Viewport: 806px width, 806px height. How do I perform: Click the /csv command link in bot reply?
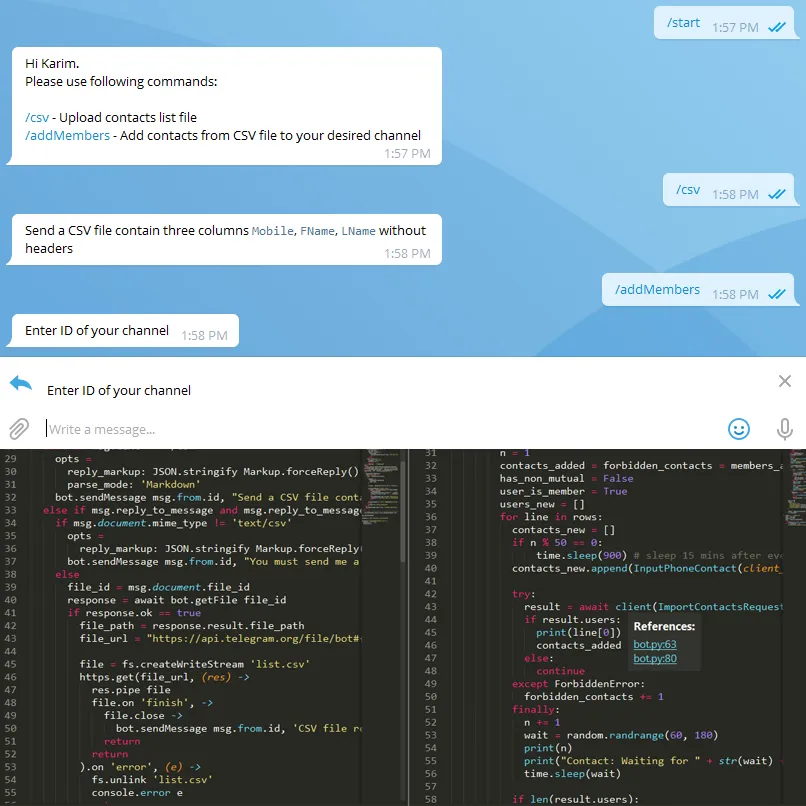click(37, 117)
